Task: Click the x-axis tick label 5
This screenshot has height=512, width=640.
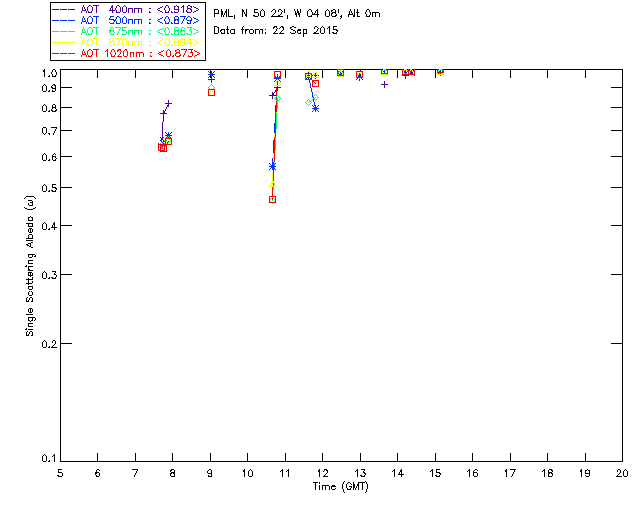Action: 60,473
